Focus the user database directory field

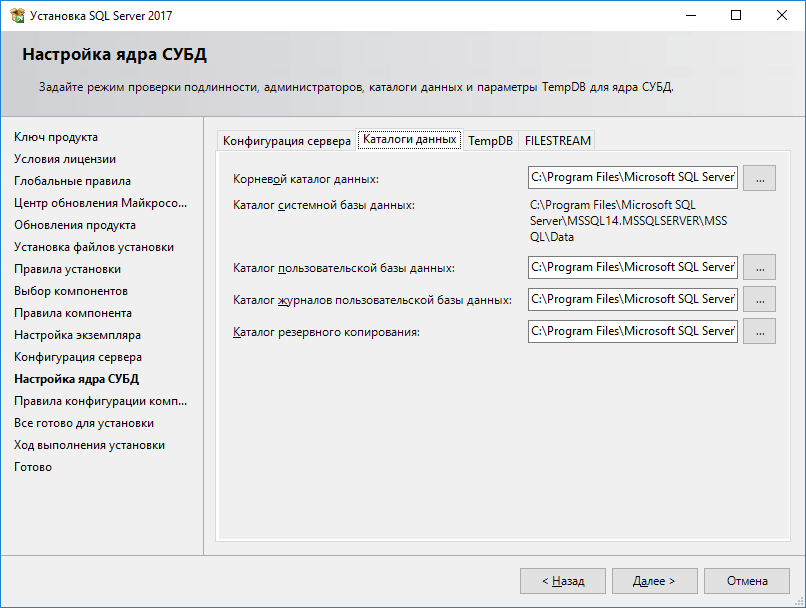pos(632,267)
